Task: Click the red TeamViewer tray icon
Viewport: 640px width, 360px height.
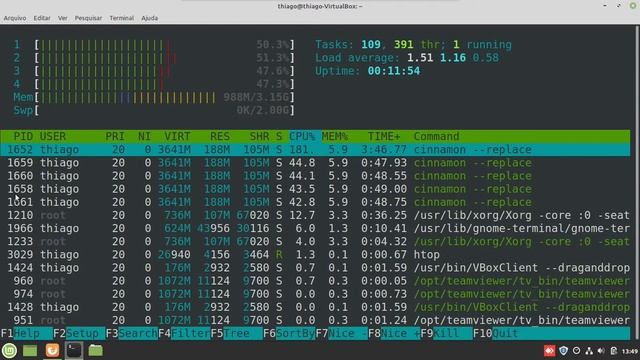Action: tap(549, 351)
